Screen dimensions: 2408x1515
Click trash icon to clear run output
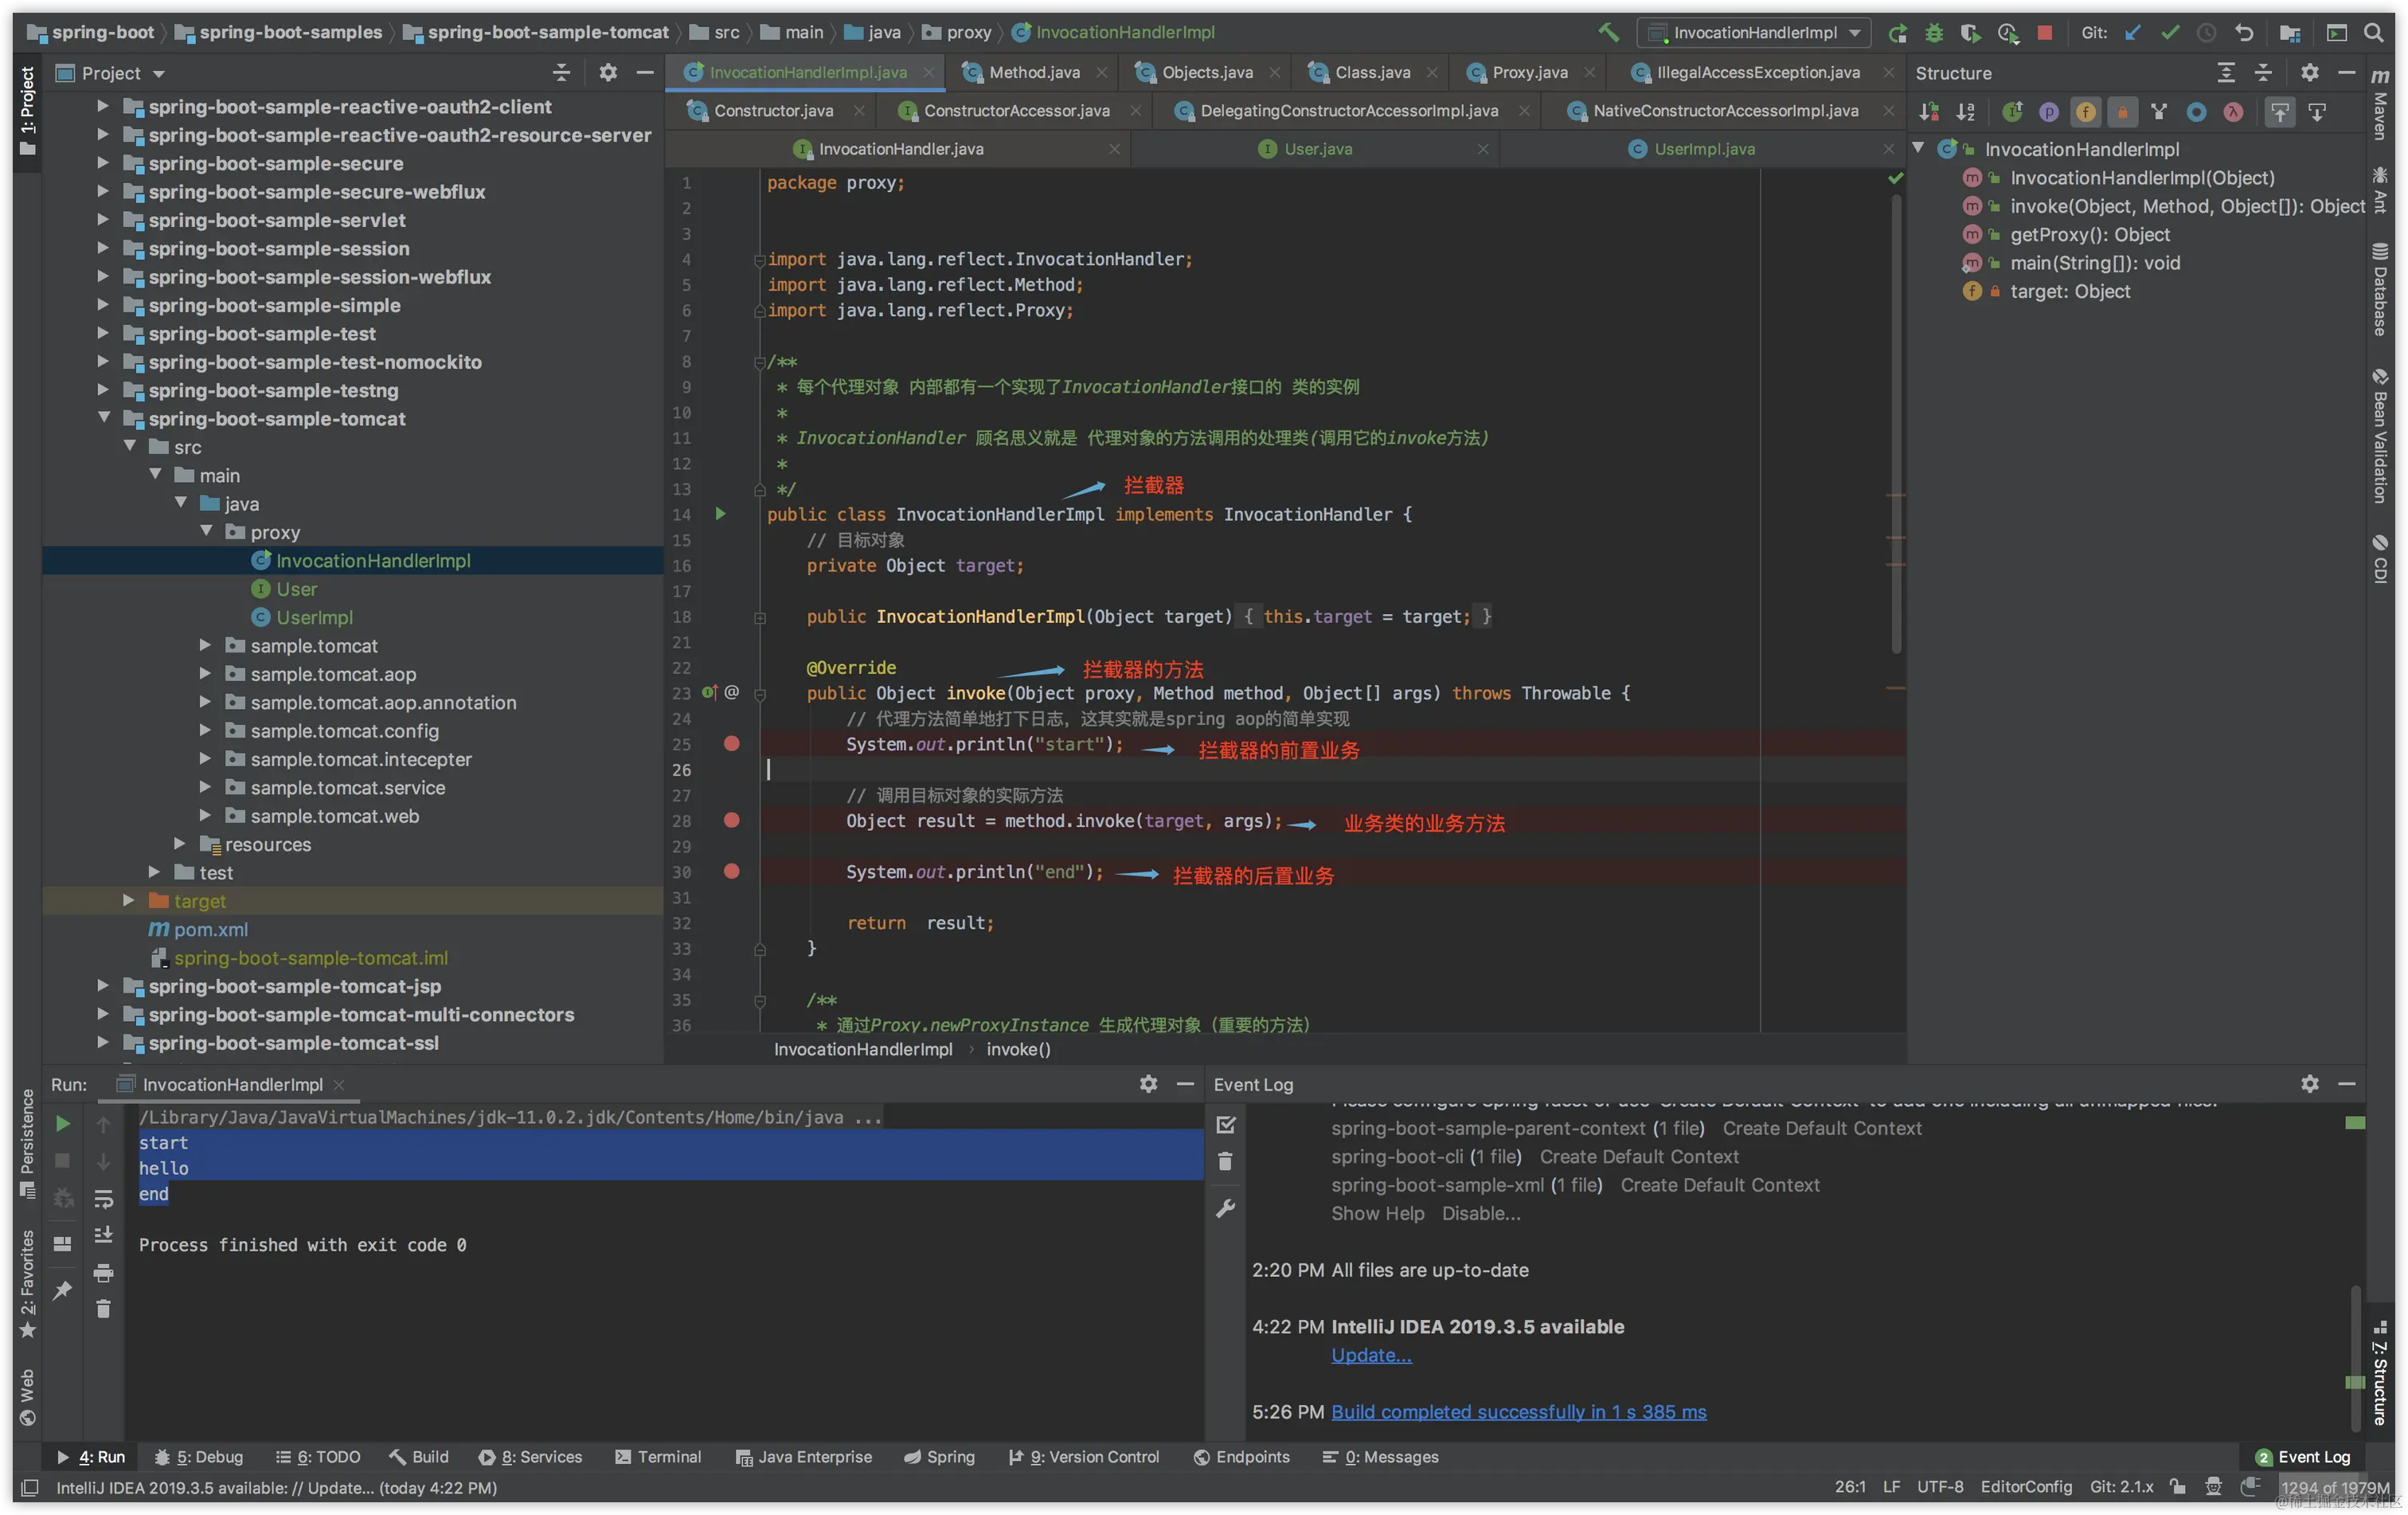point(103,1309)
